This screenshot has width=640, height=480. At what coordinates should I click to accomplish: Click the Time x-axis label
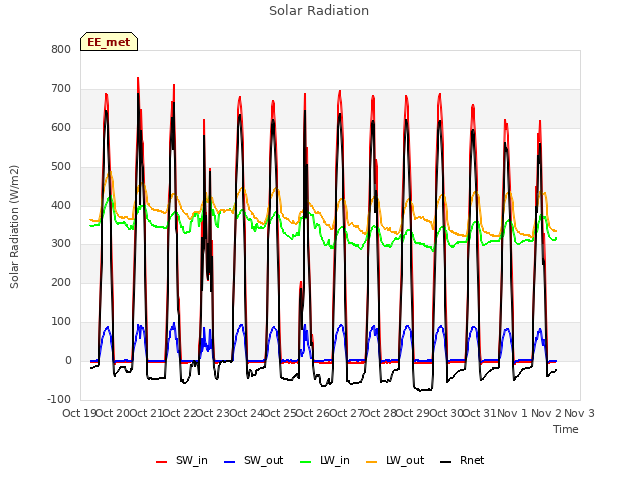(x=566, y=429)
